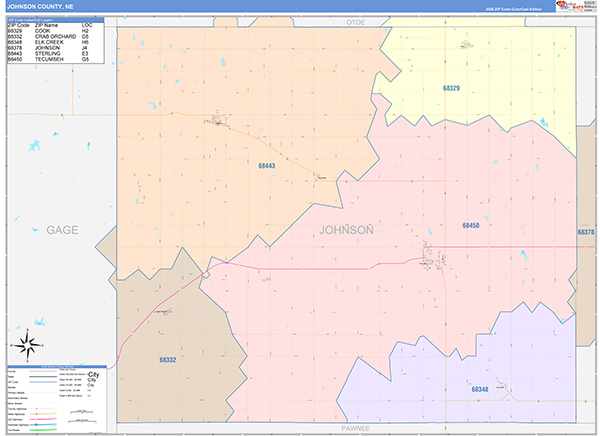Click 'STERLING' in the ZIP index
Viewport: 600px width, 436px height.
tap(47, 54)
